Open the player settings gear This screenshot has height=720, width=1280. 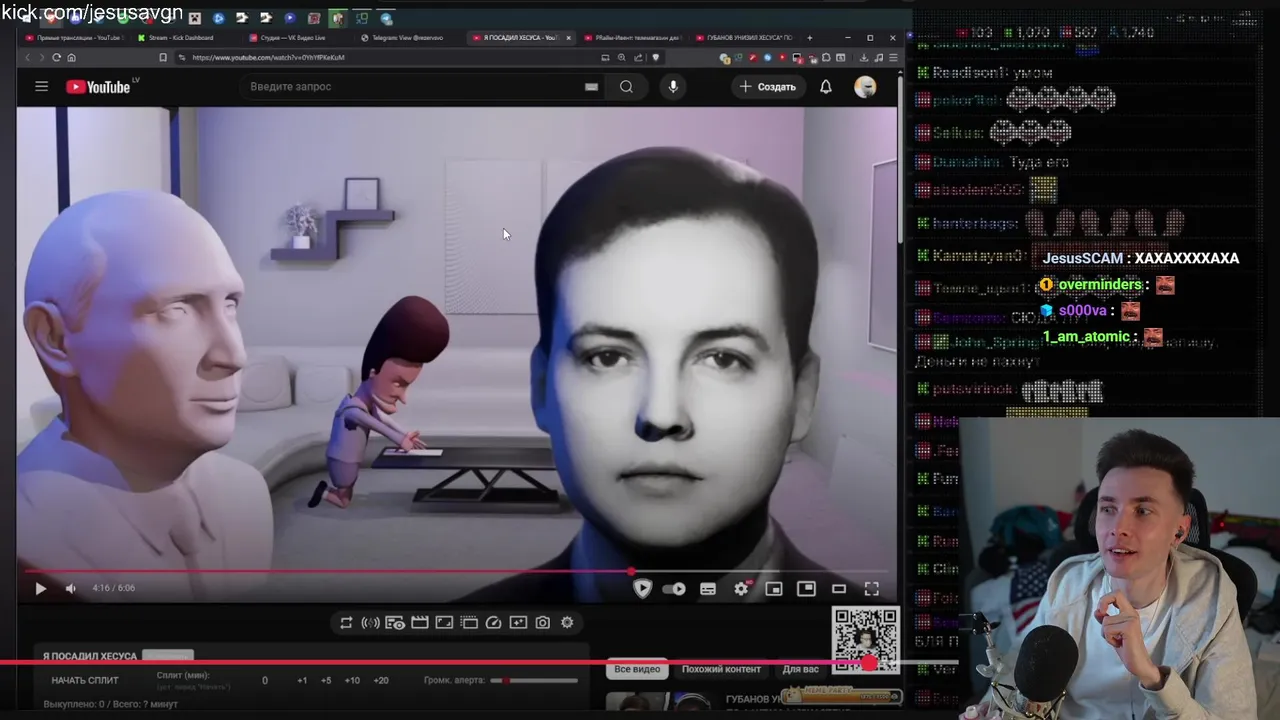point(741,589)
